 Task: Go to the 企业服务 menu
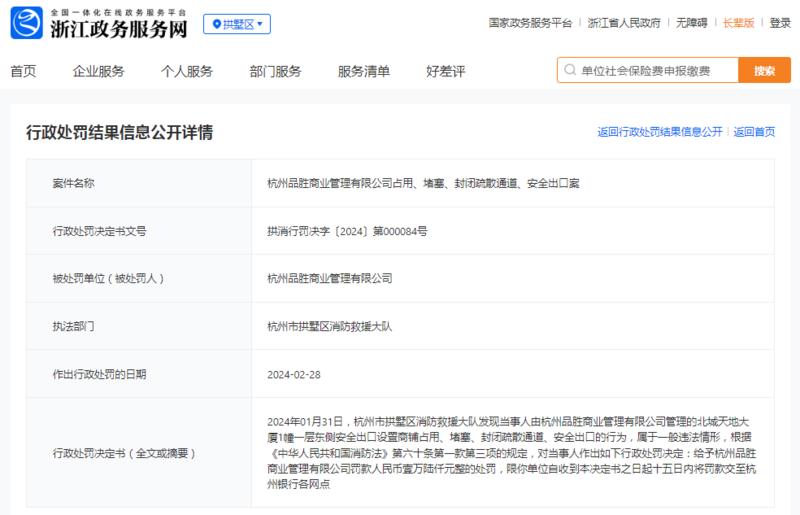click(98, 71)
